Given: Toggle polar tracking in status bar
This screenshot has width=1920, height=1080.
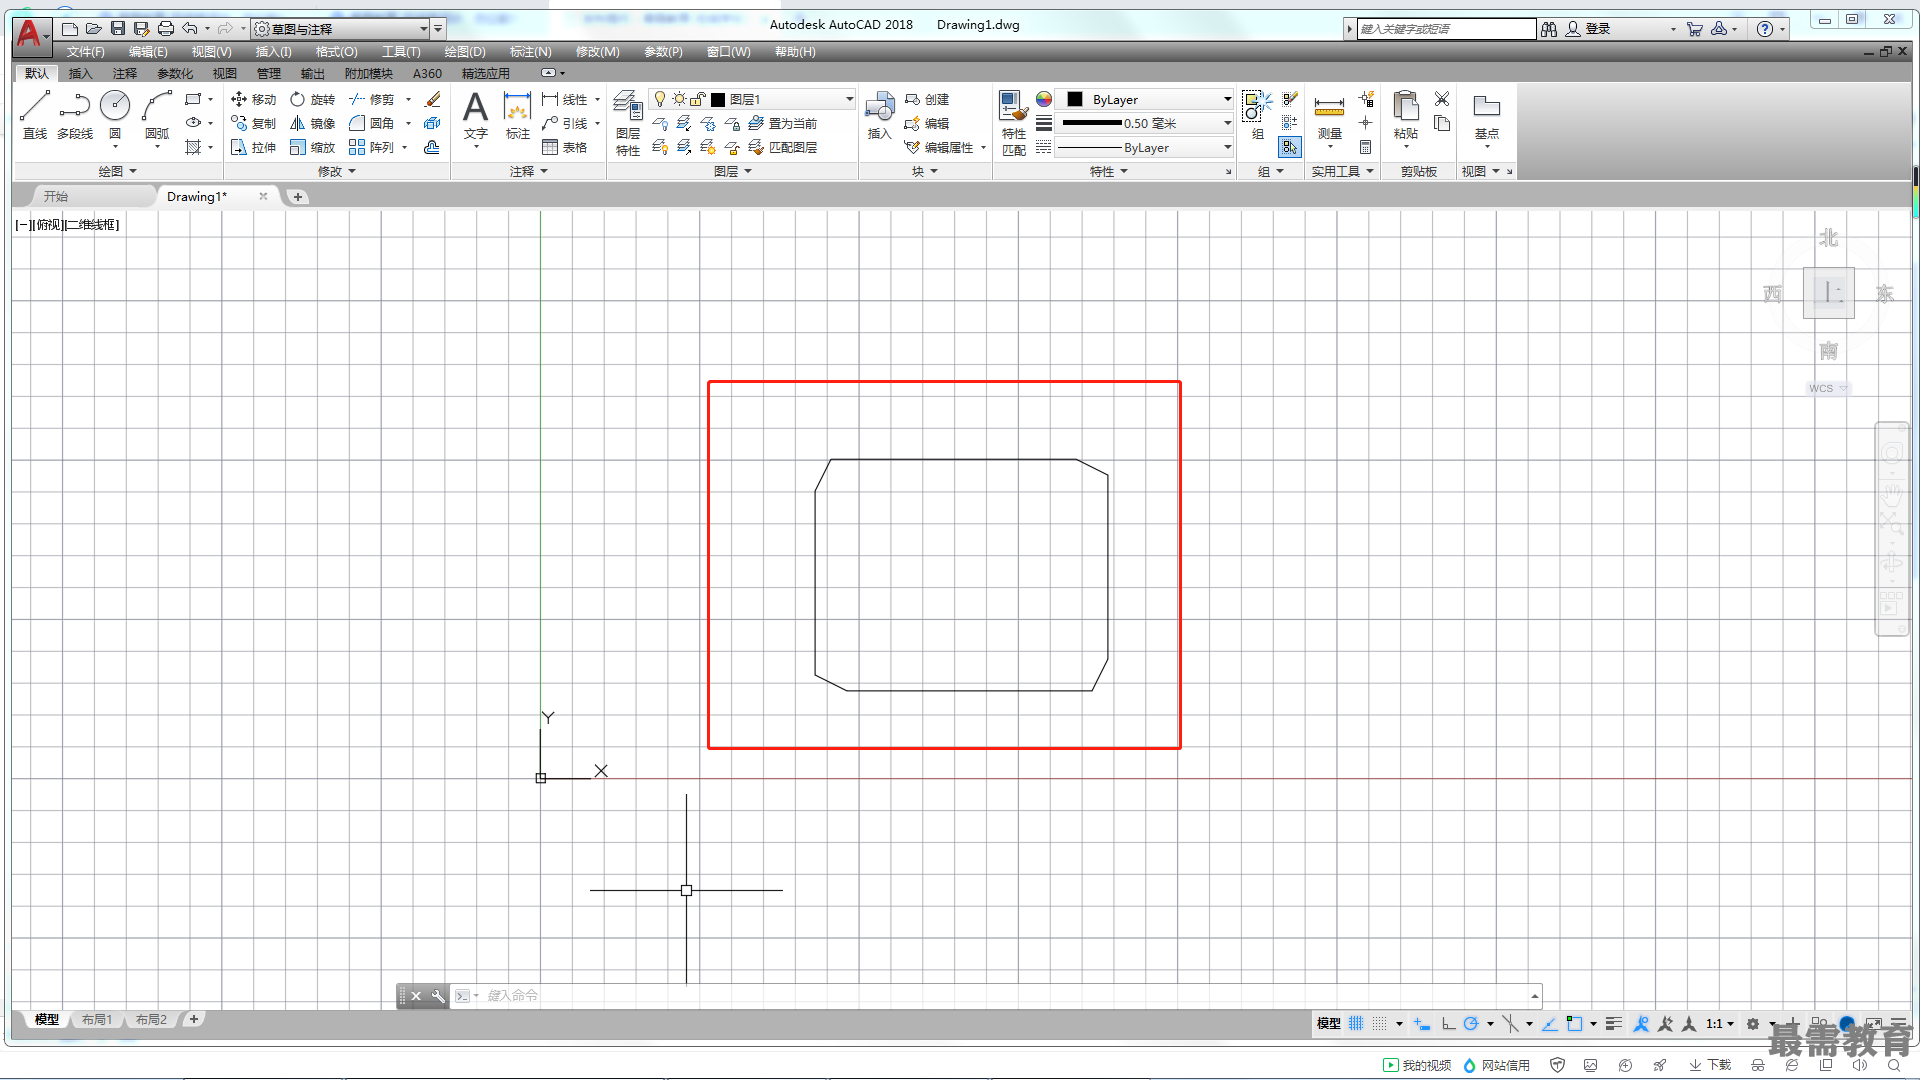Looking at the screenshot, I should [x=1471, y=1023].
